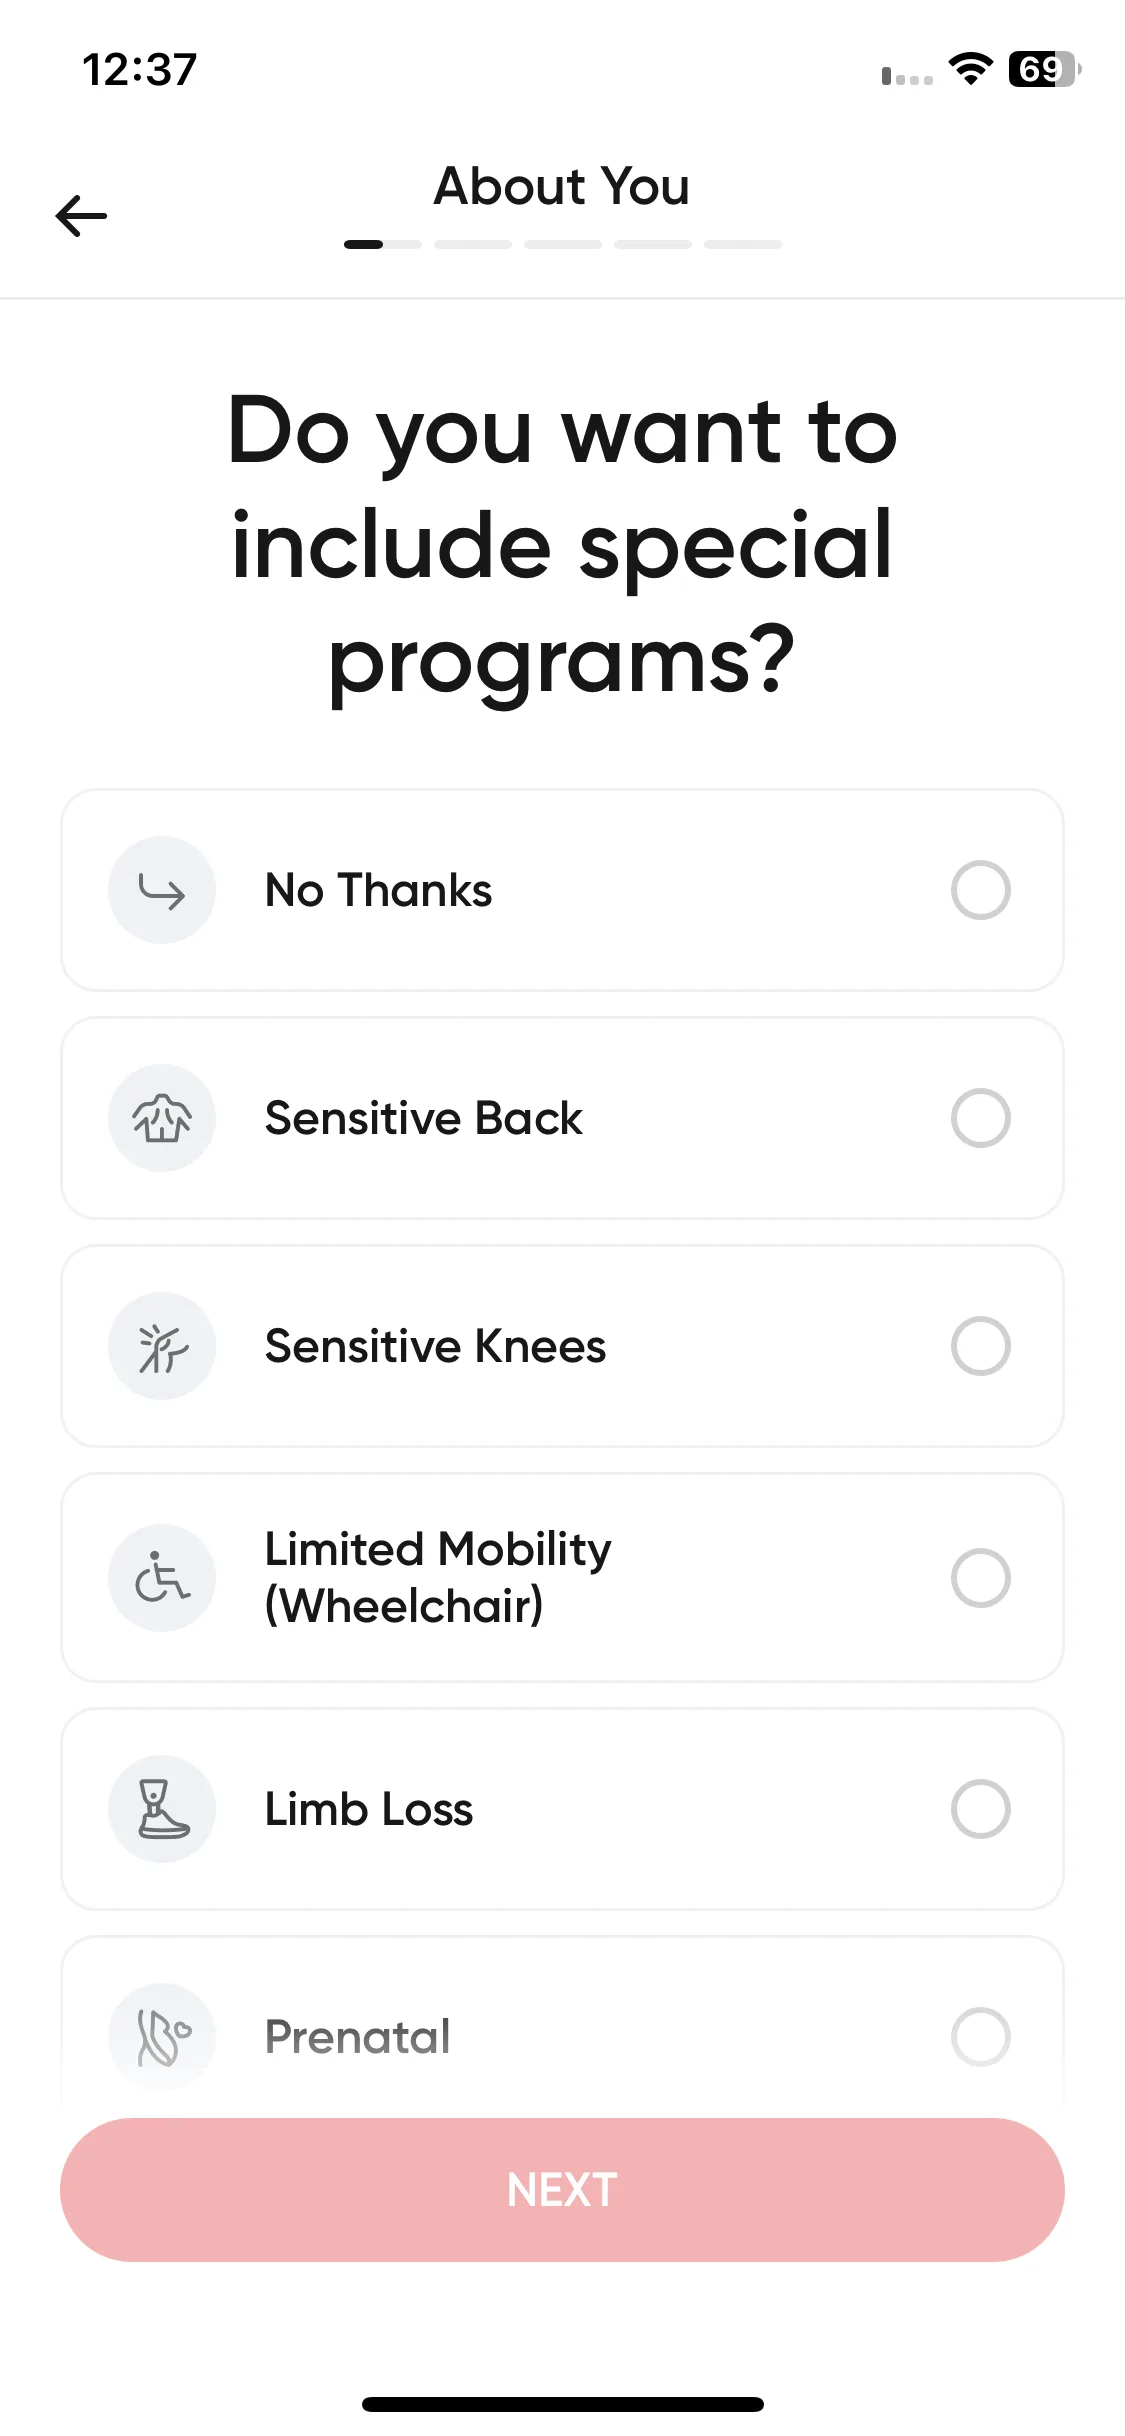Screen dimensions: 1125x2436
Task: Click the Sensitive Back torso icon
Action: [162, 1118]
